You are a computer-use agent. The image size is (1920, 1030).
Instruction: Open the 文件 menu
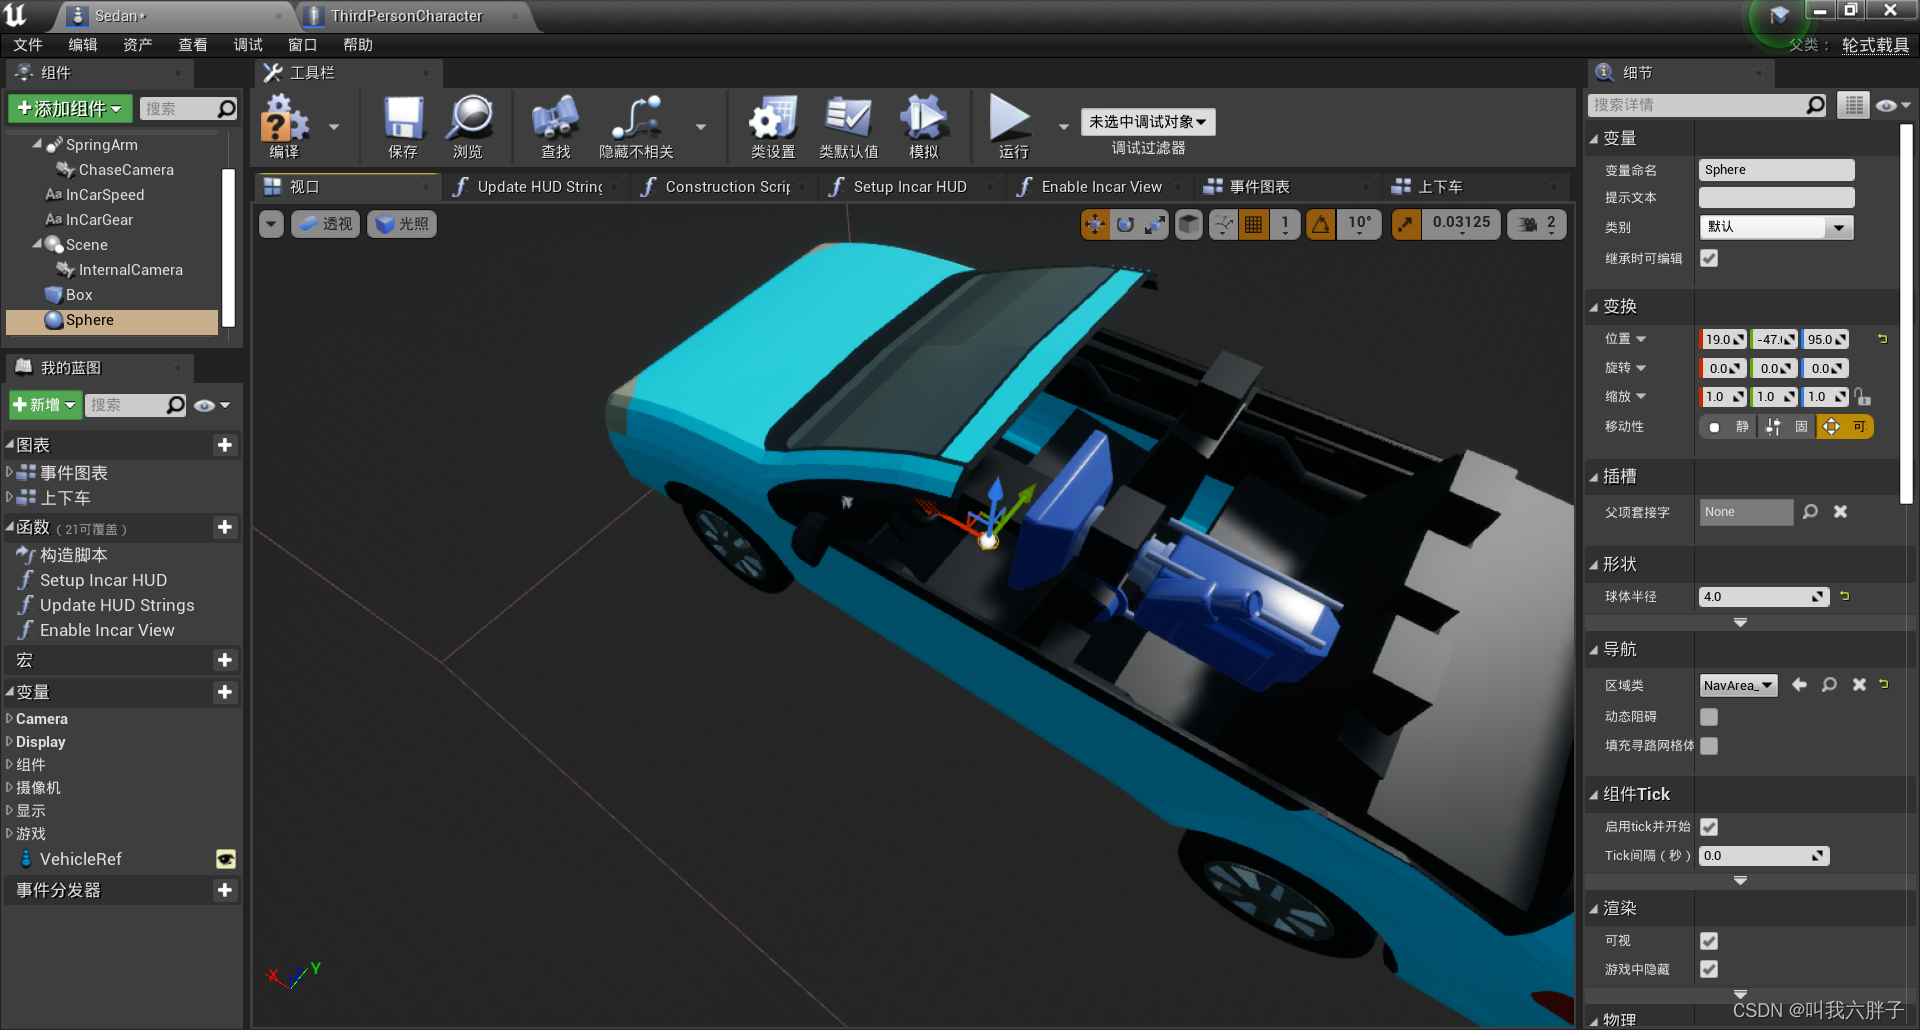(28, 45)
